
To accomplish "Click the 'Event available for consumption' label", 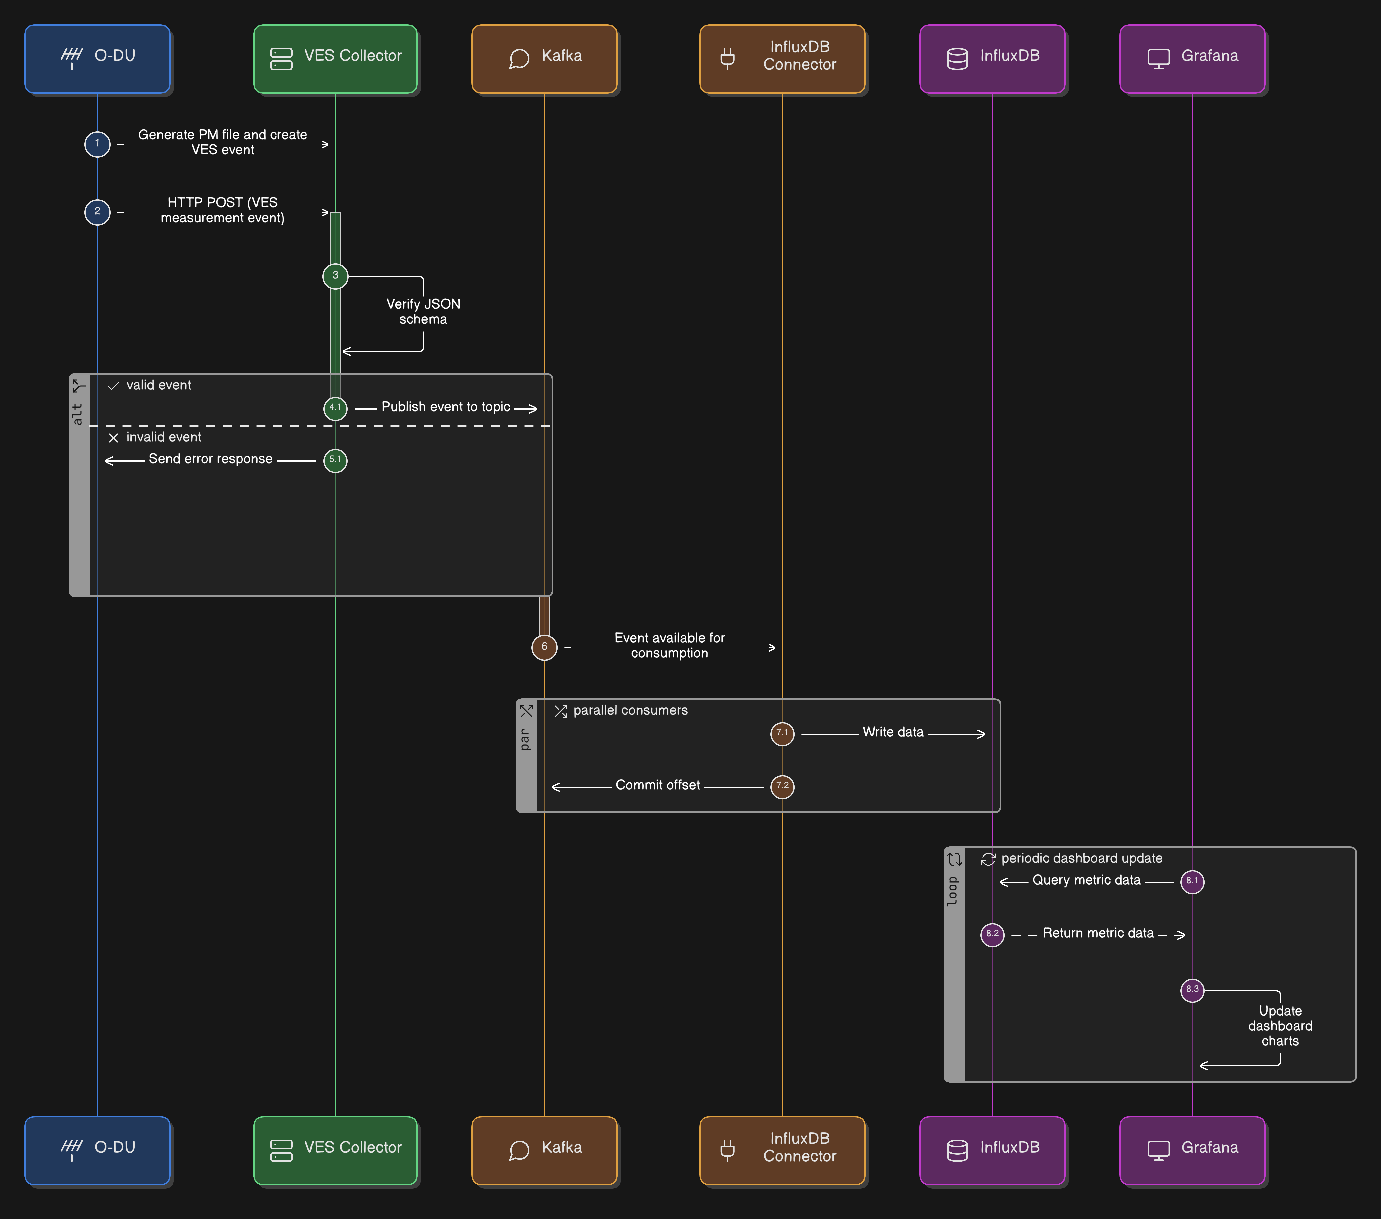I will [670, 645].
